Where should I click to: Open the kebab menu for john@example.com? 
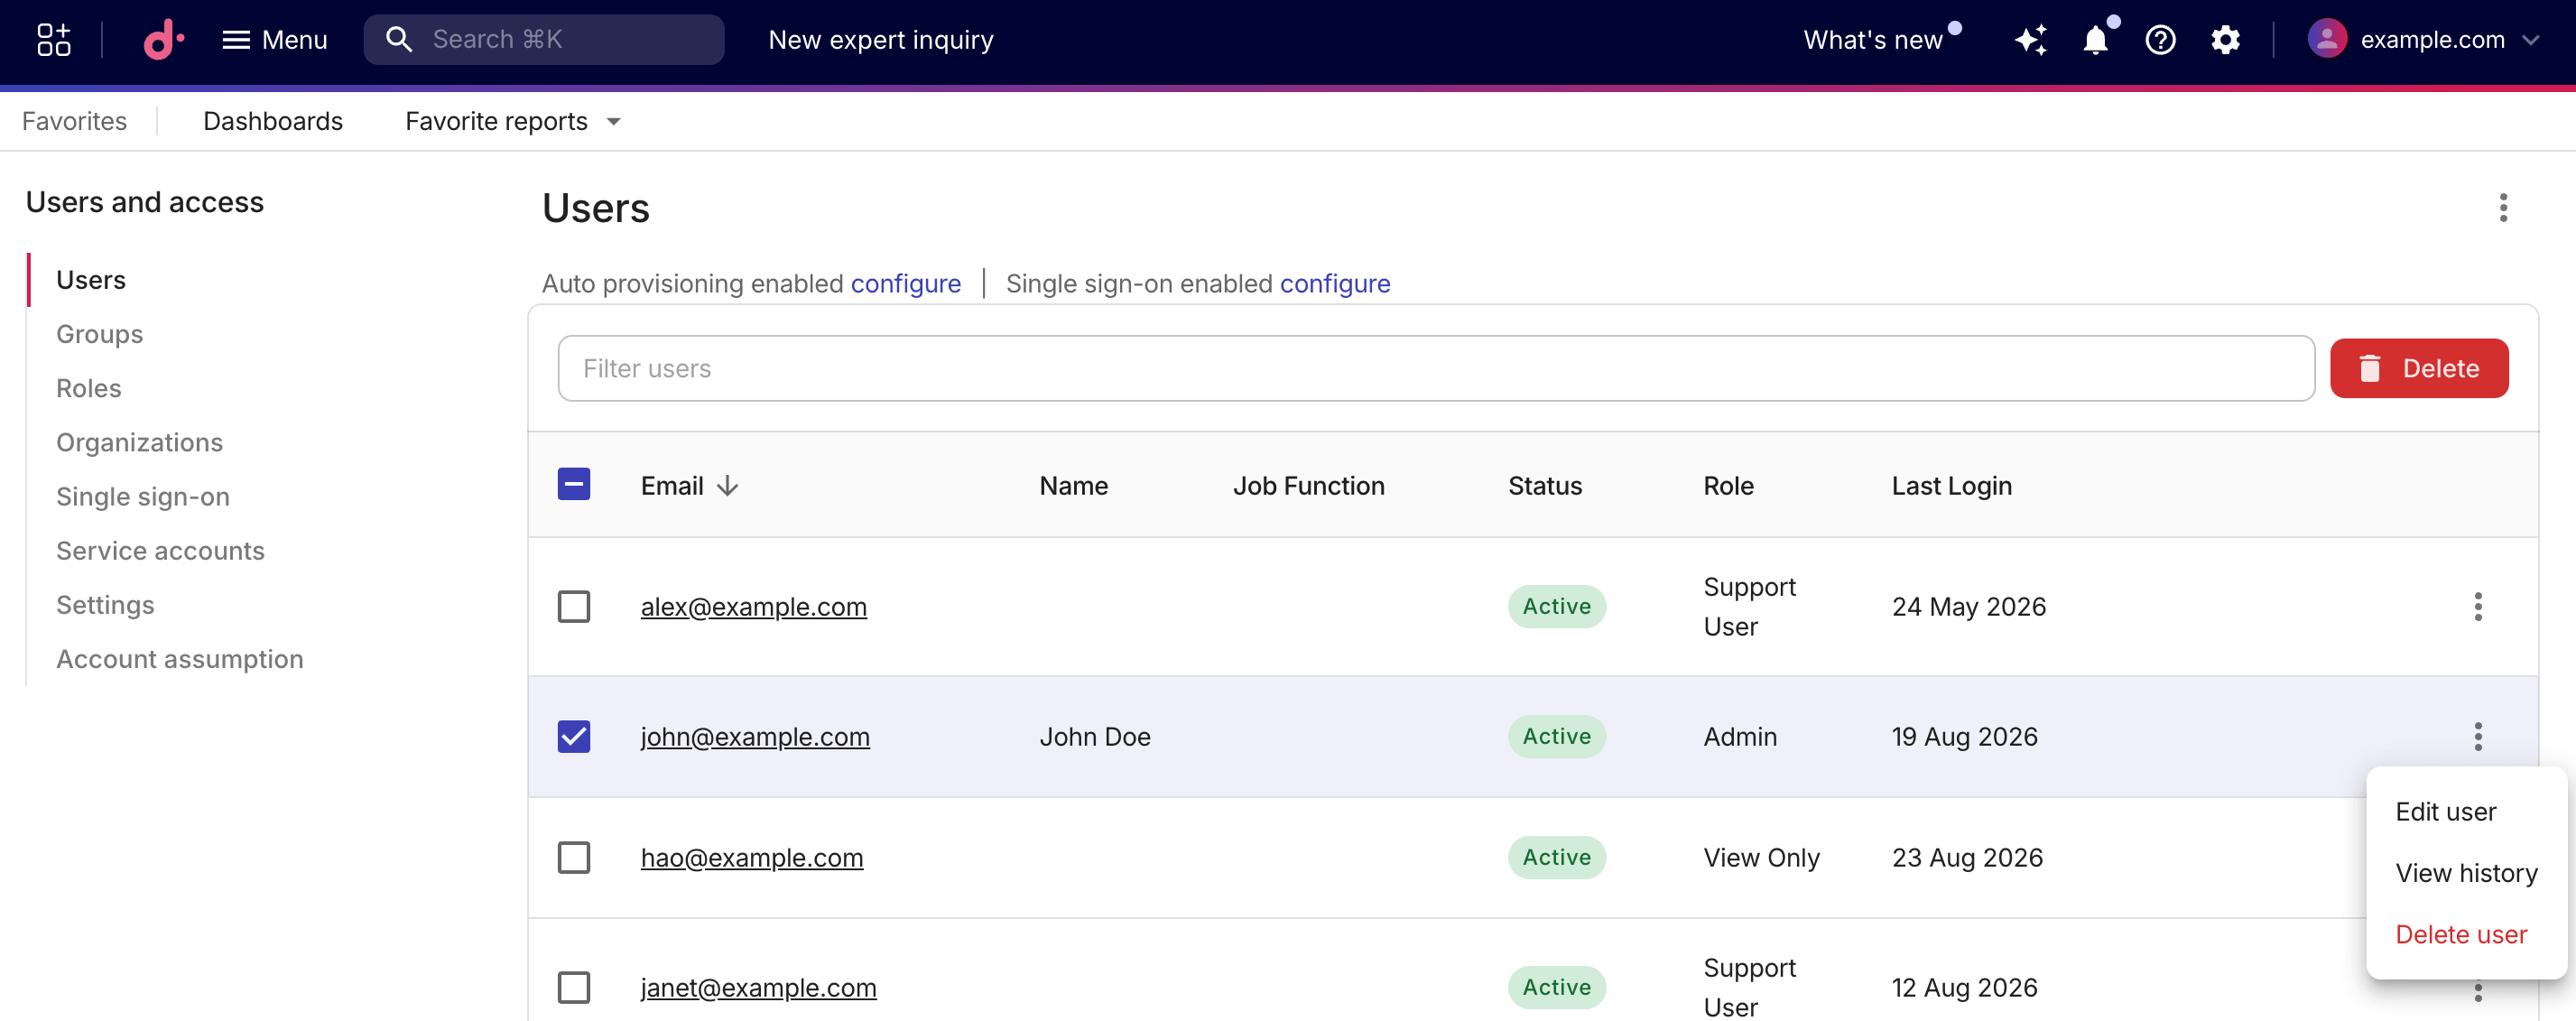(2477, 736)
